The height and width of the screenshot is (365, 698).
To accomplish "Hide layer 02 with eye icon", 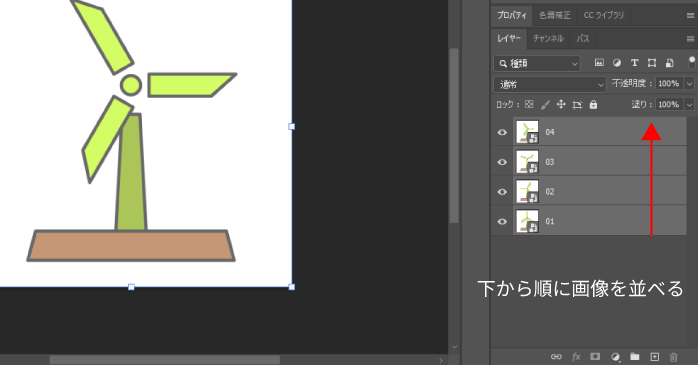I will [x=502, y=192].
